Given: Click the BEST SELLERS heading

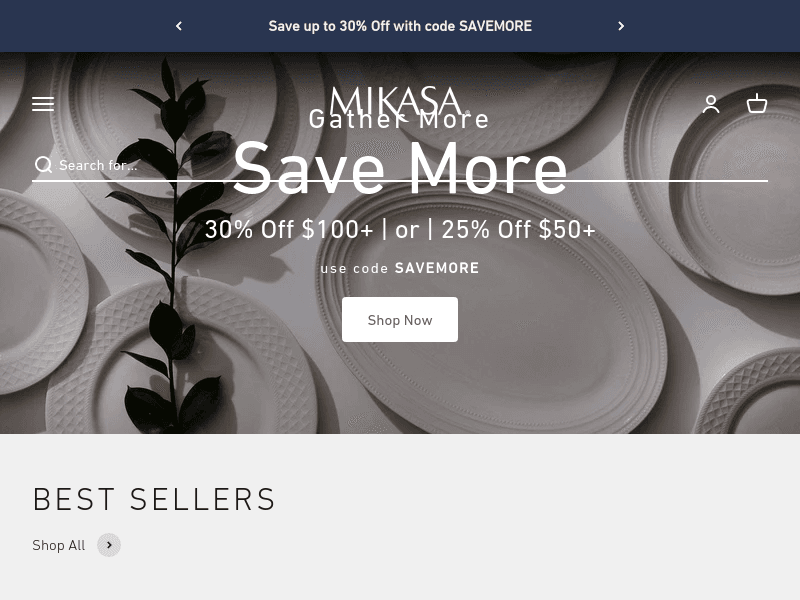Looking at the screenshot, I should (x=154, y=499).
